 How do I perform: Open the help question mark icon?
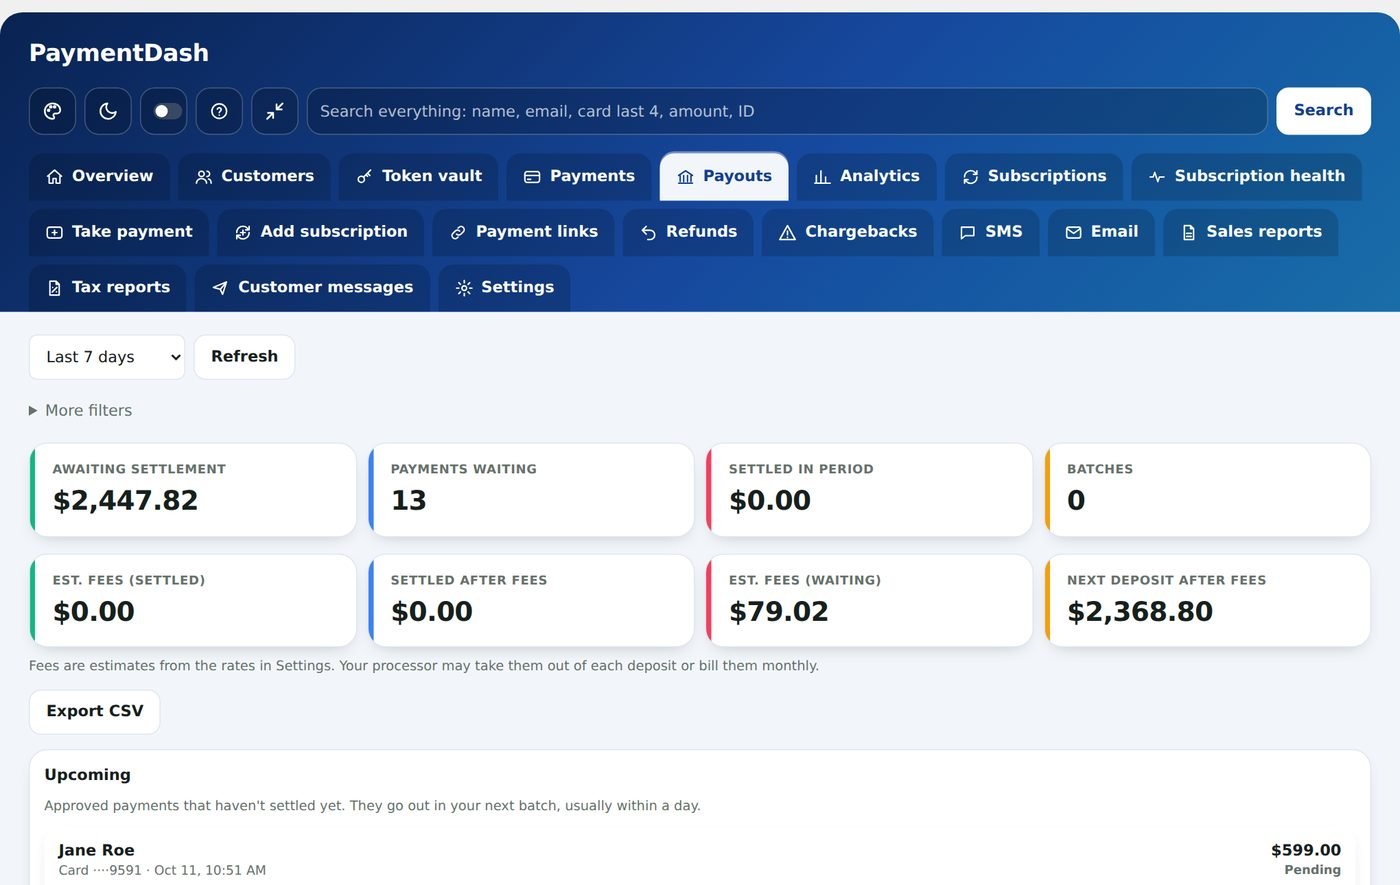219,111
